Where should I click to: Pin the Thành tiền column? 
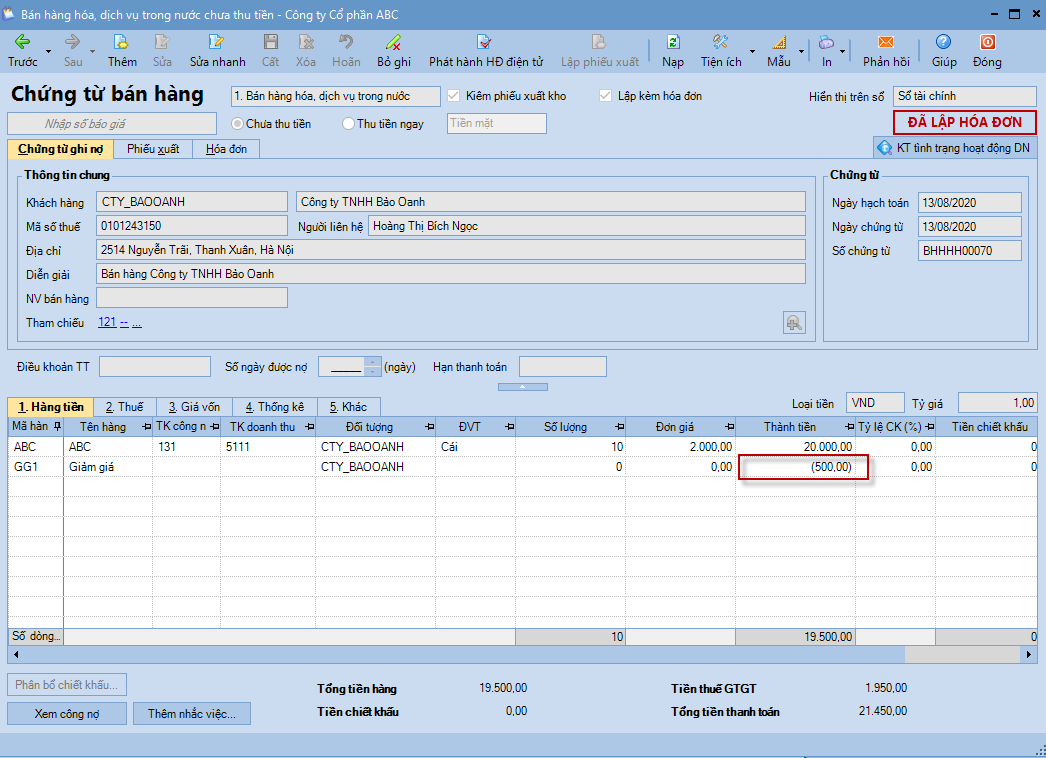849,426
